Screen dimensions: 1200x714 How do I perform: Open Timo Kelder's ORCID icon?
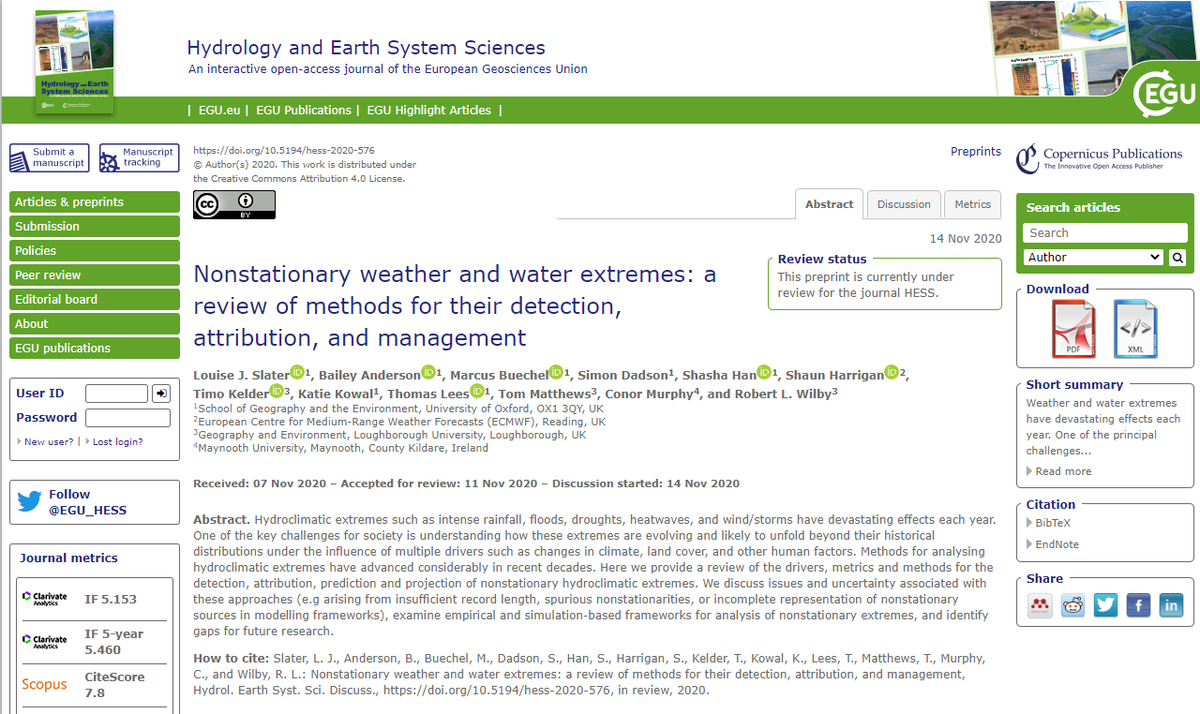pyautogui.click(x=276, y=392)
